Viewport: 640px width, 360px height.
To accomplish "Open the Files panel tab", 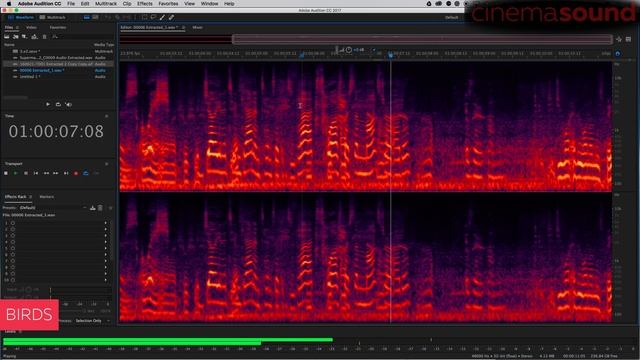I will 9,27.
